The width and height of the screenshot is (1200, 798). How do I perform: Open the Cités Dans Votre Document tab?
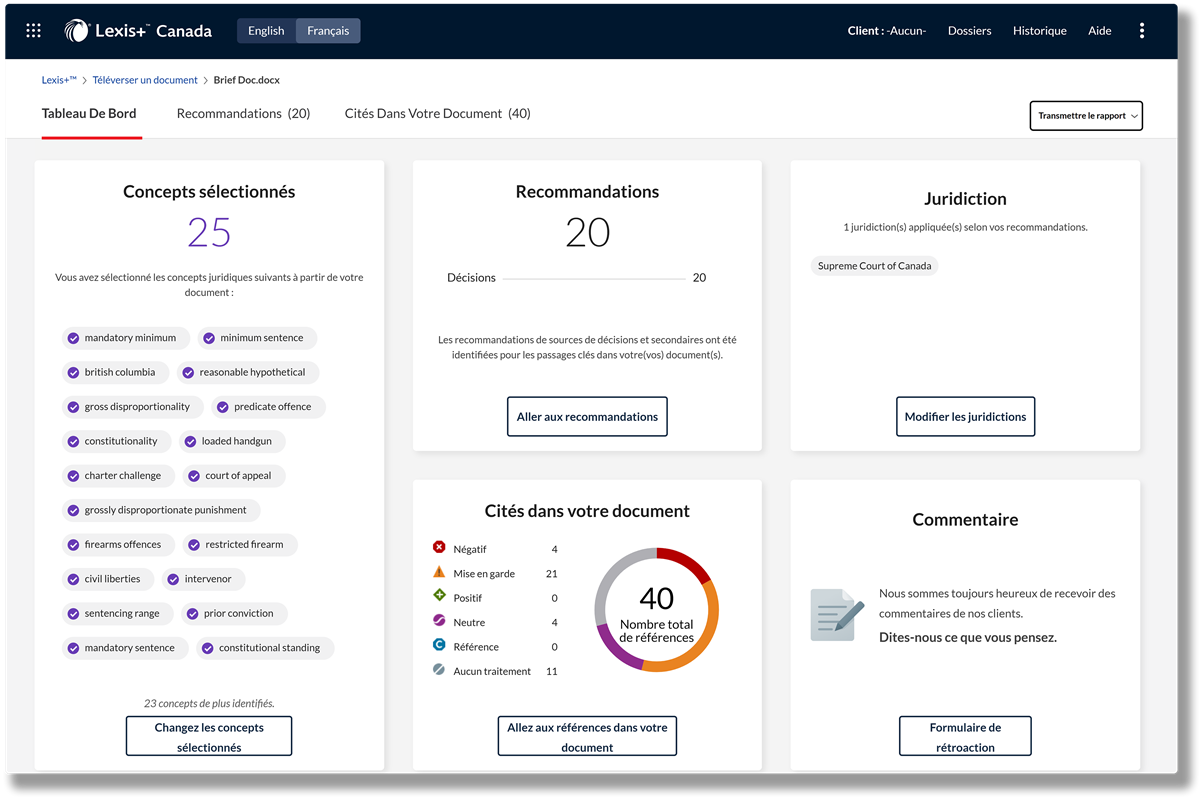pyautogui.click(x=437, y=114)
